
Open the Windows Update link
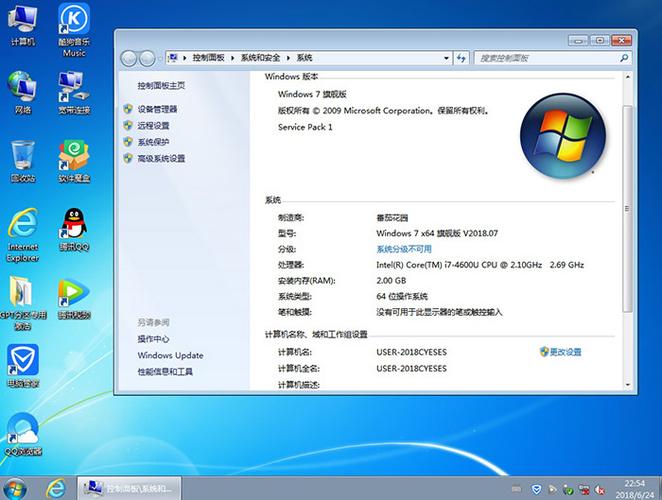tap(170, 356)
